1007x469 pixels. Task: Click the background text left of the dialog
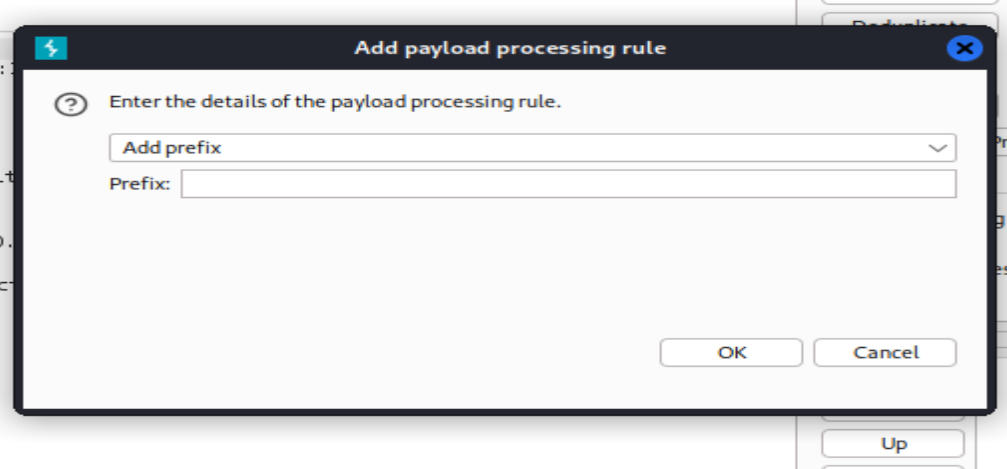(6, 178)
